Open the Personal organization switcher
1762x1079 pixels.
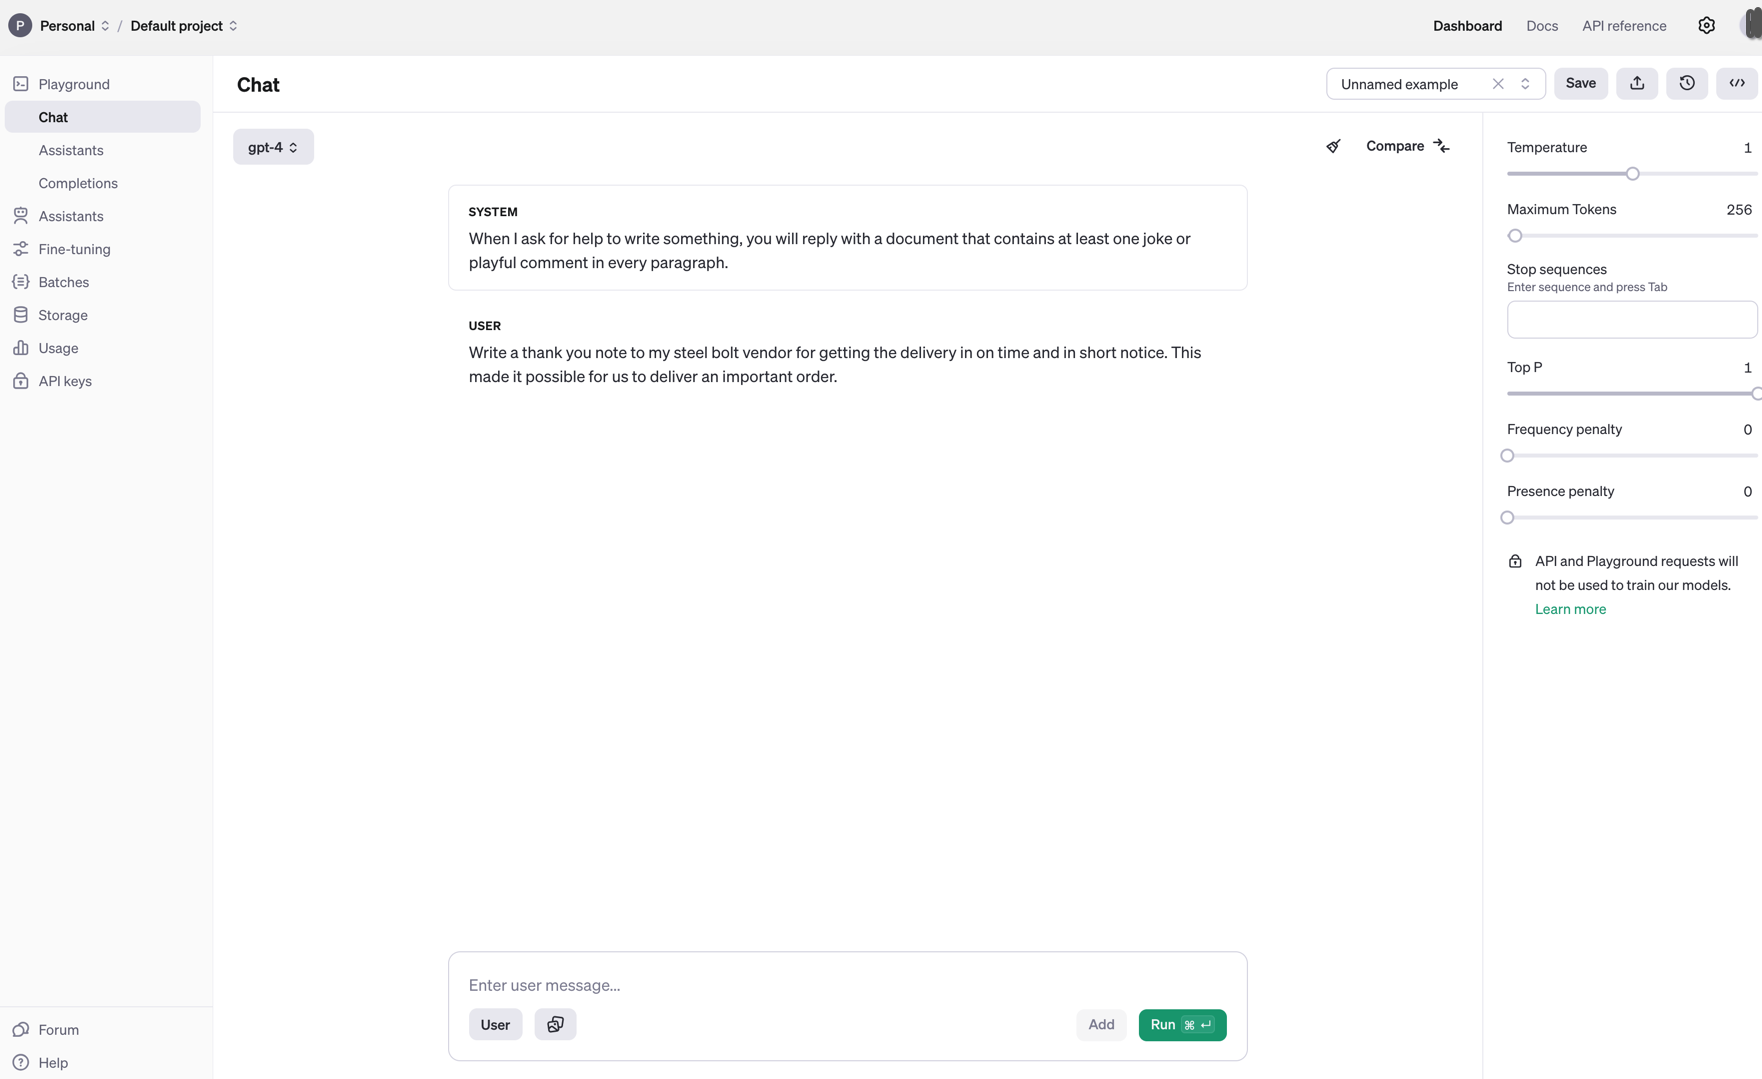point(60,26)
